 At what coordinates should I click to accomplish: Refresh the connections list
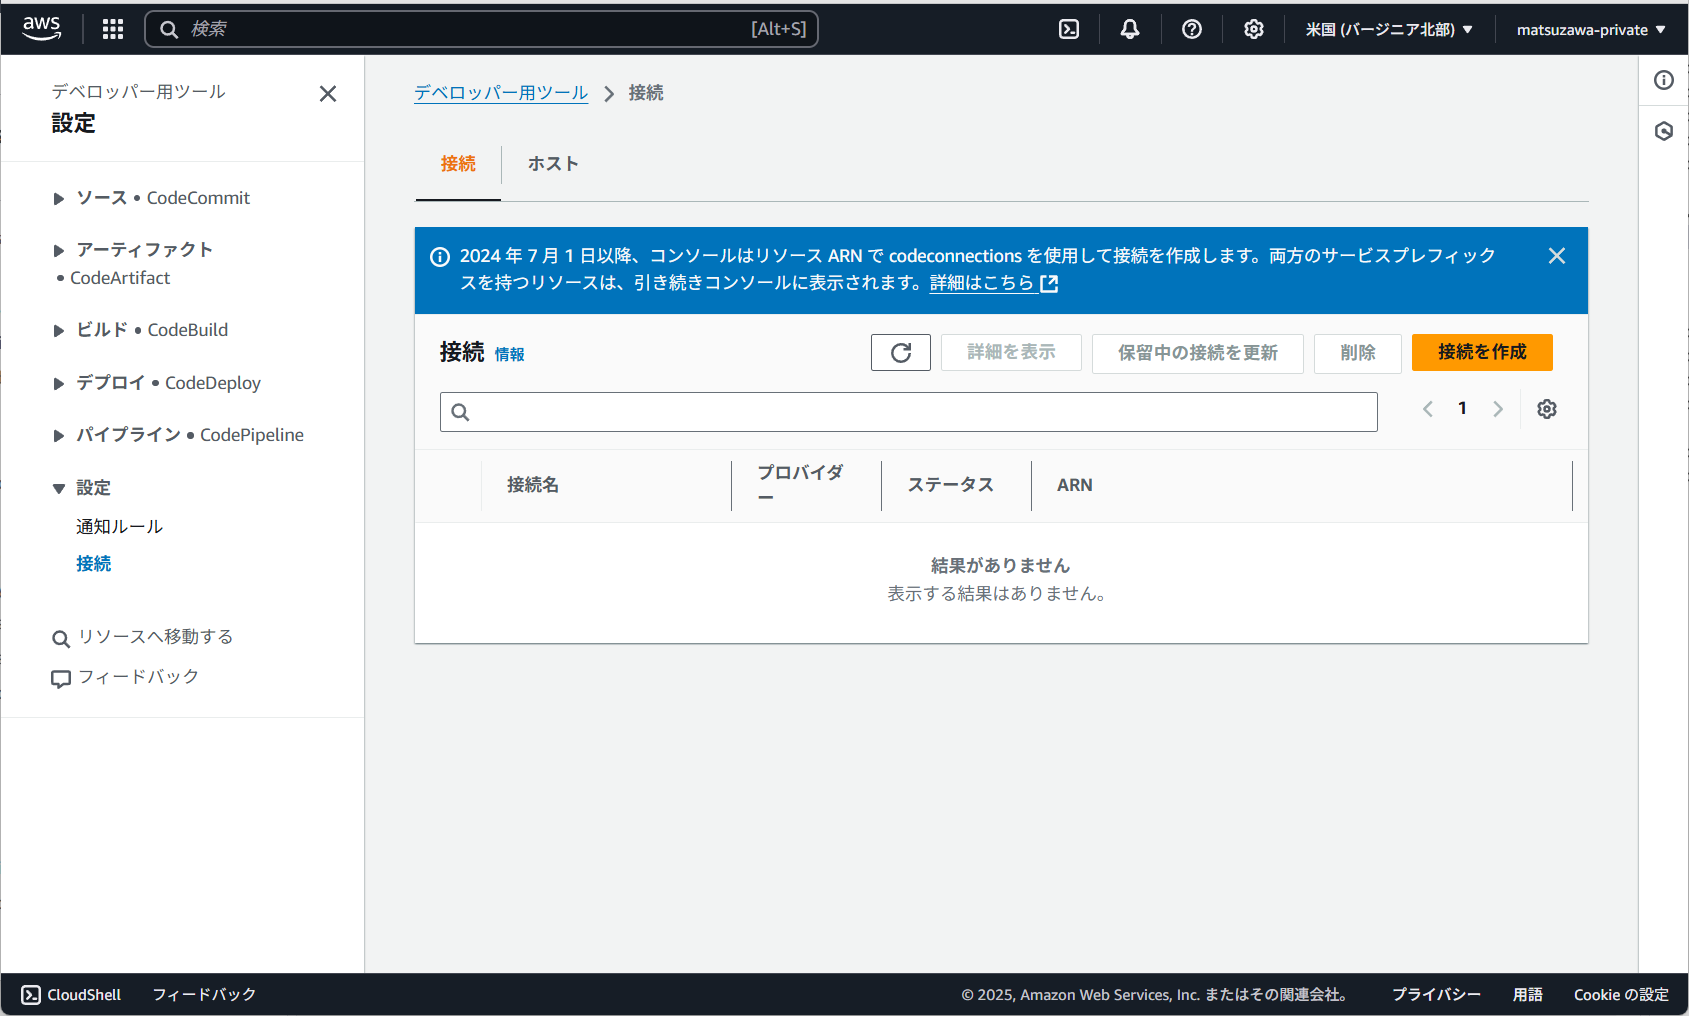point(900,352)
